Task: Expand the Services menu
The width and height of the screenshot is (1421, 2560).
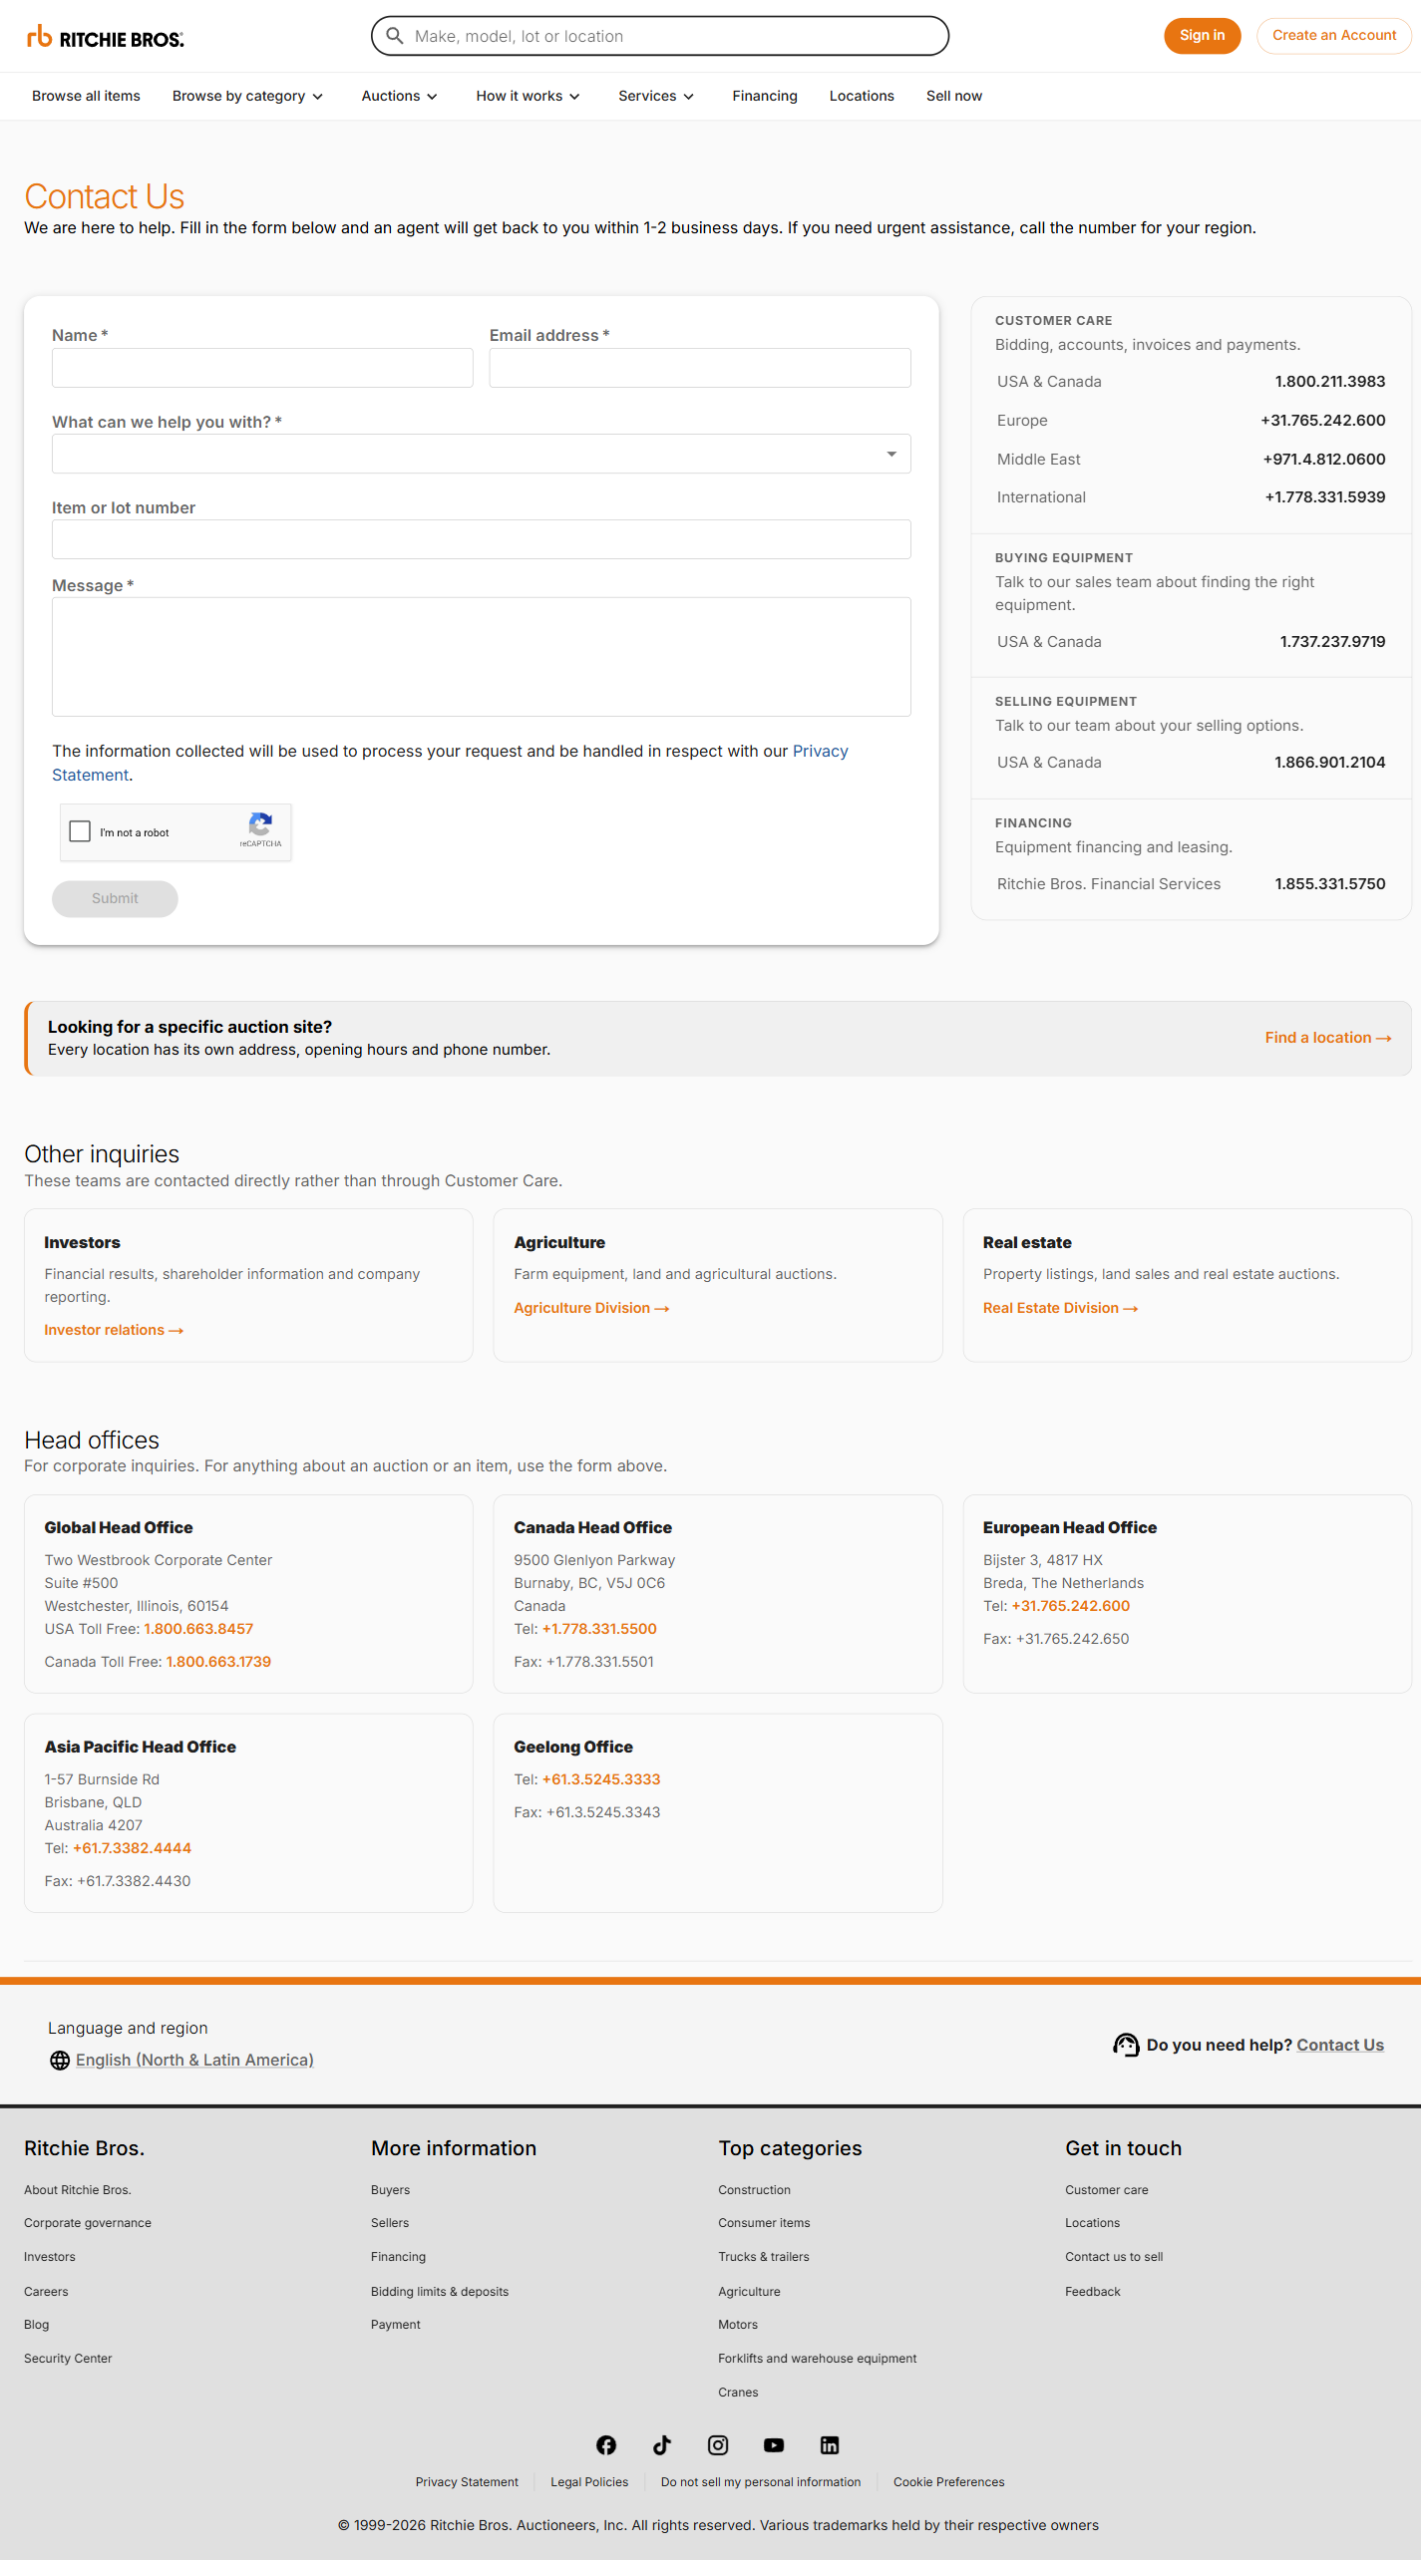Action: pos(656,96)
